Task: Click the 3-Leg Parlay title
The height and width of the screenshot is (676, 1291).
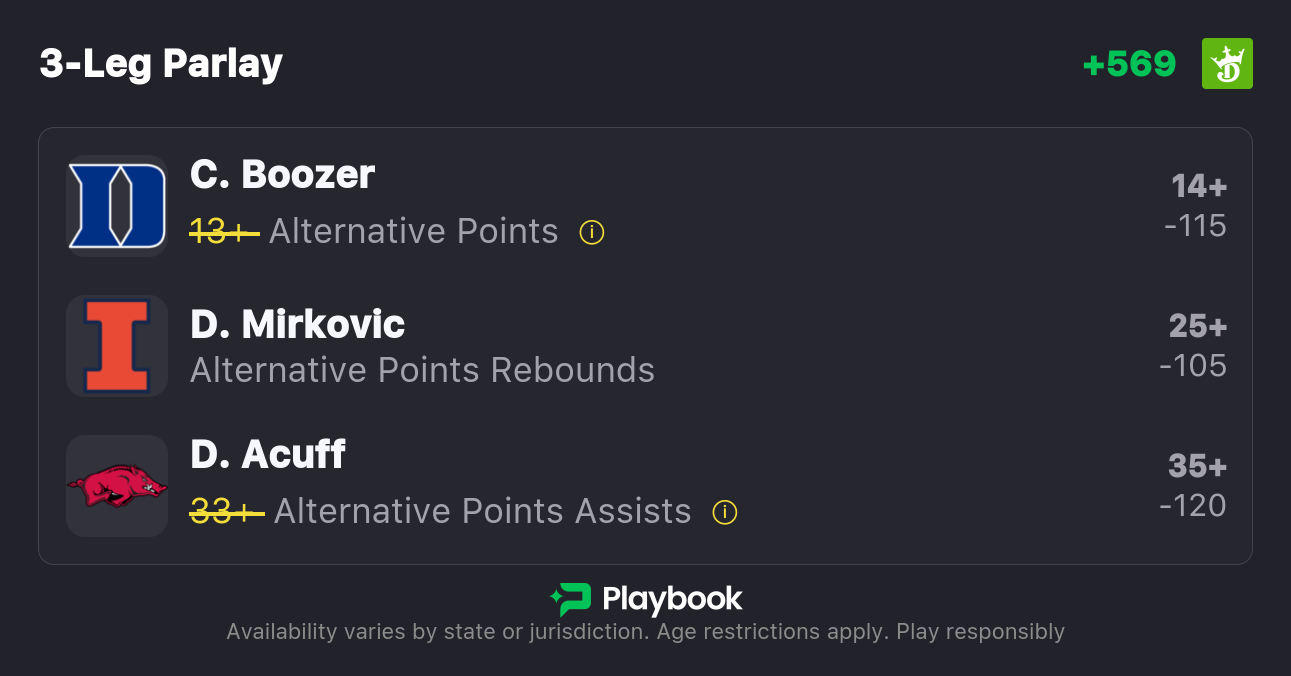Action: [x=161, y=64]
